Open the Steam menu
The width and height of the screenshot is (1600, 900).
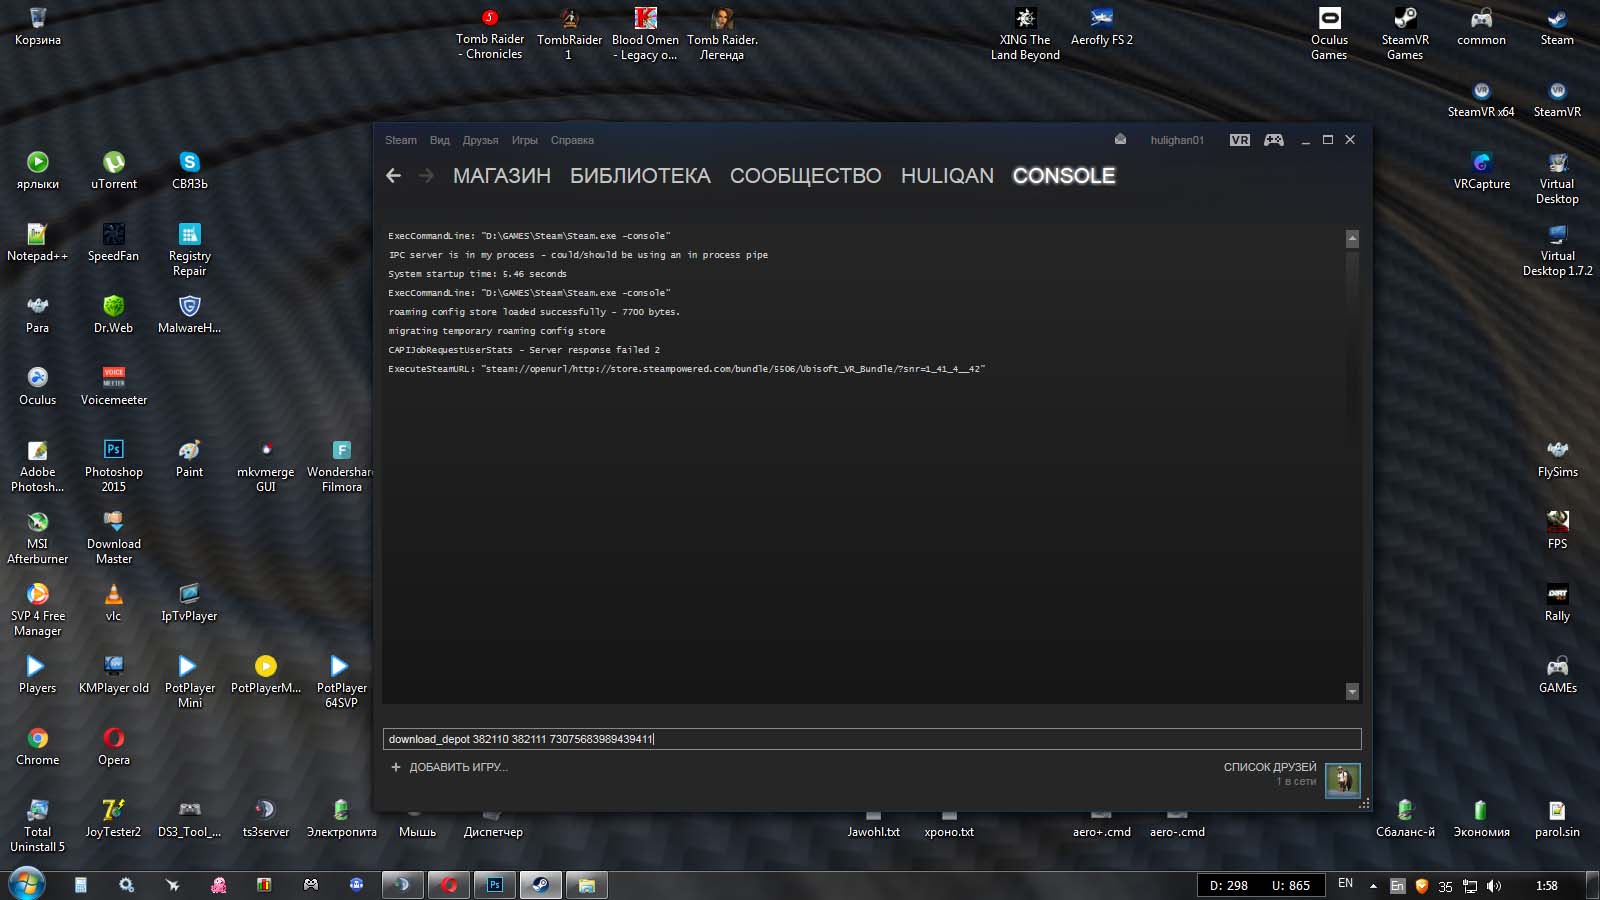401,140
